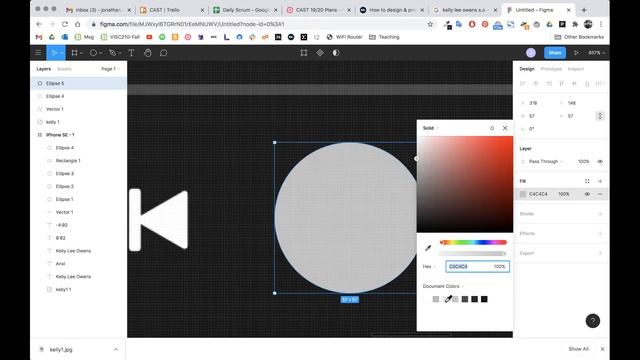Viewport: 640px width, 360px height.
Task: Open the Solid fill type dropdown
Action: coord(431,128)
